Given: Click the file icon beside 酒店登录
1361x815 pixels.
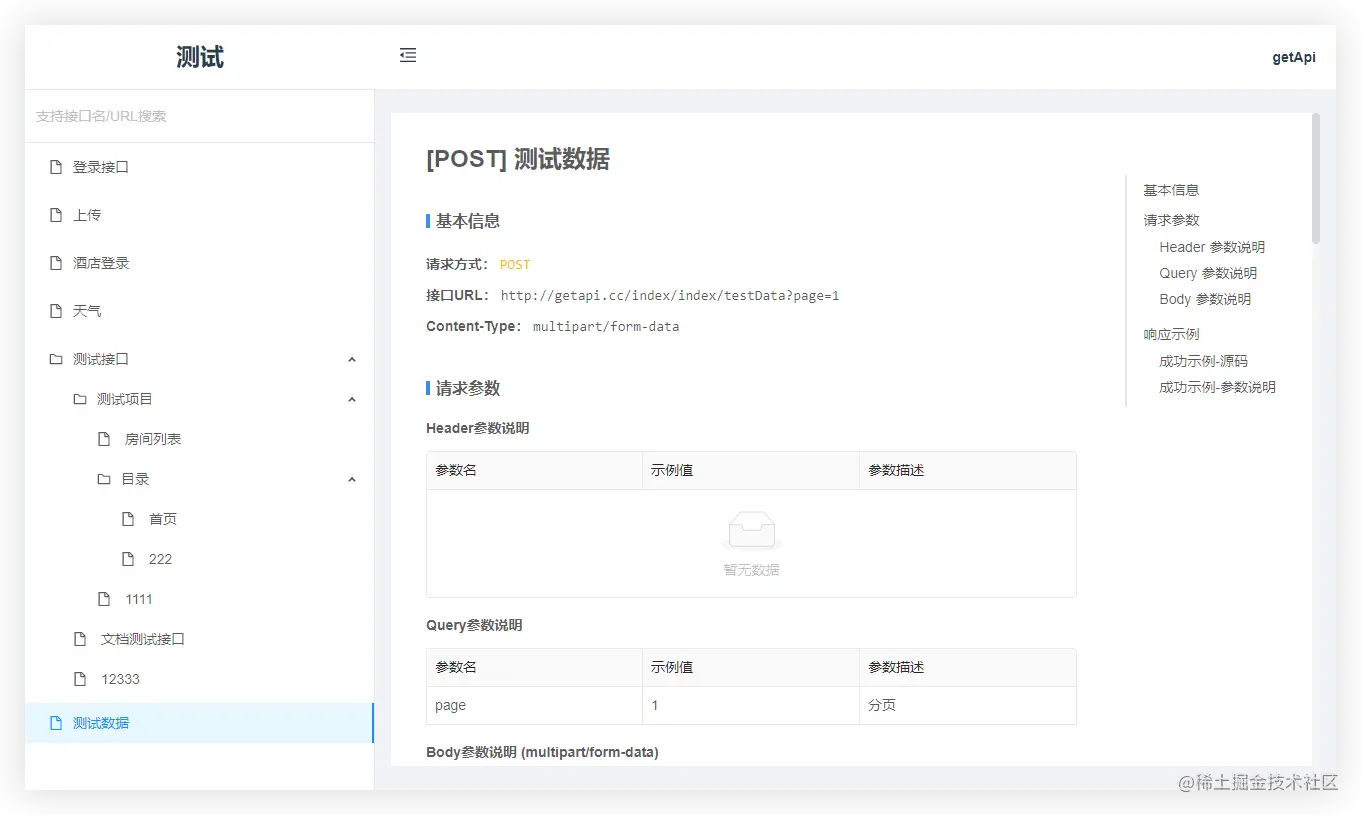Looking at the screenshot, I should pyautogui.click(x=56, y=263).
